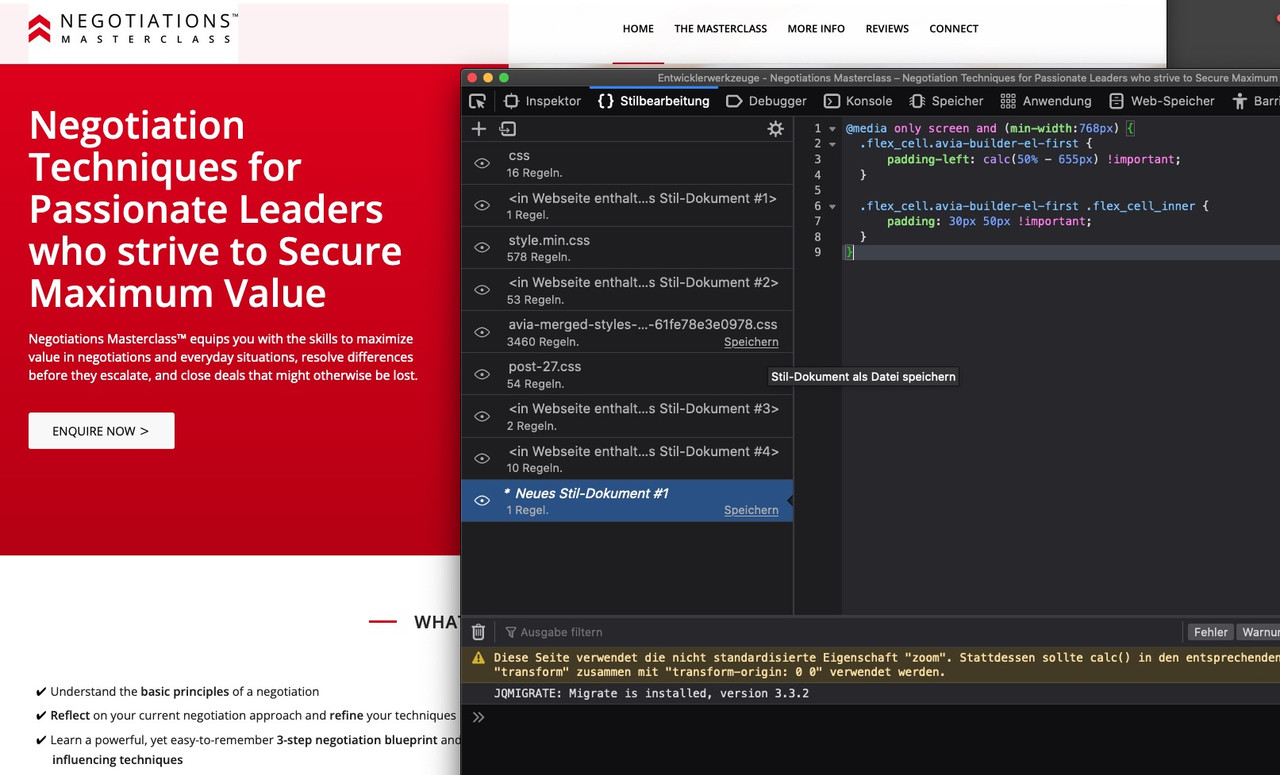Clear console output with trash icon
The width and height of the screenshot is (1280, 775).
tap(478, 632)
